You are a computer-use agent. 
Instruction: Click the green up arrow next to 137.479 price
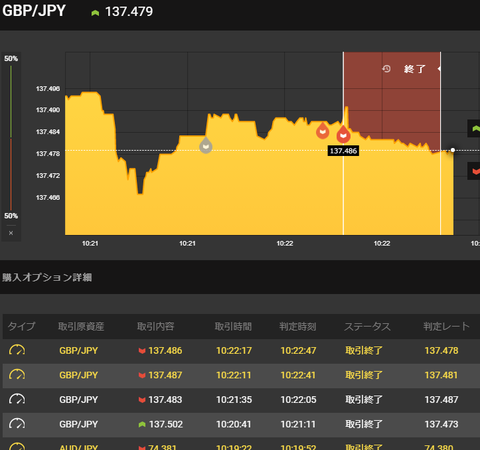click(x=95, y=13)
